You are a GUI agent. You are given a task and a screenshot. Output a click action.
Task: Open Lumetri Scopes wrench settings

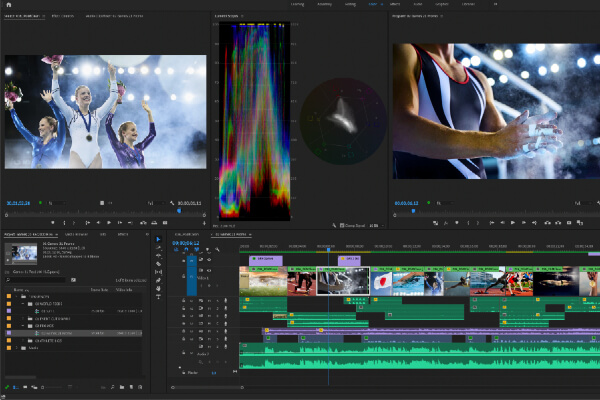pyautogui.click(x=334, y=225)
